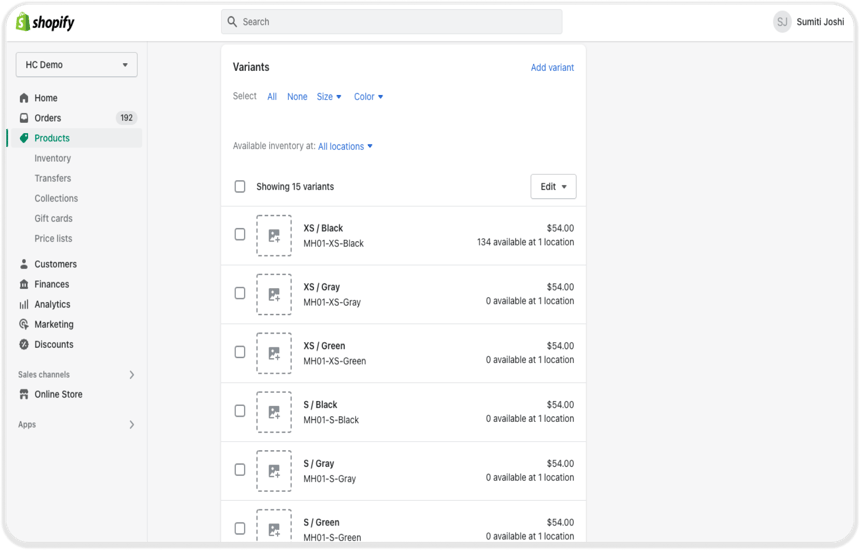This screenshot has height=550, width=860.
Task: Open Home via its house icon
Action: coord(24,98)
